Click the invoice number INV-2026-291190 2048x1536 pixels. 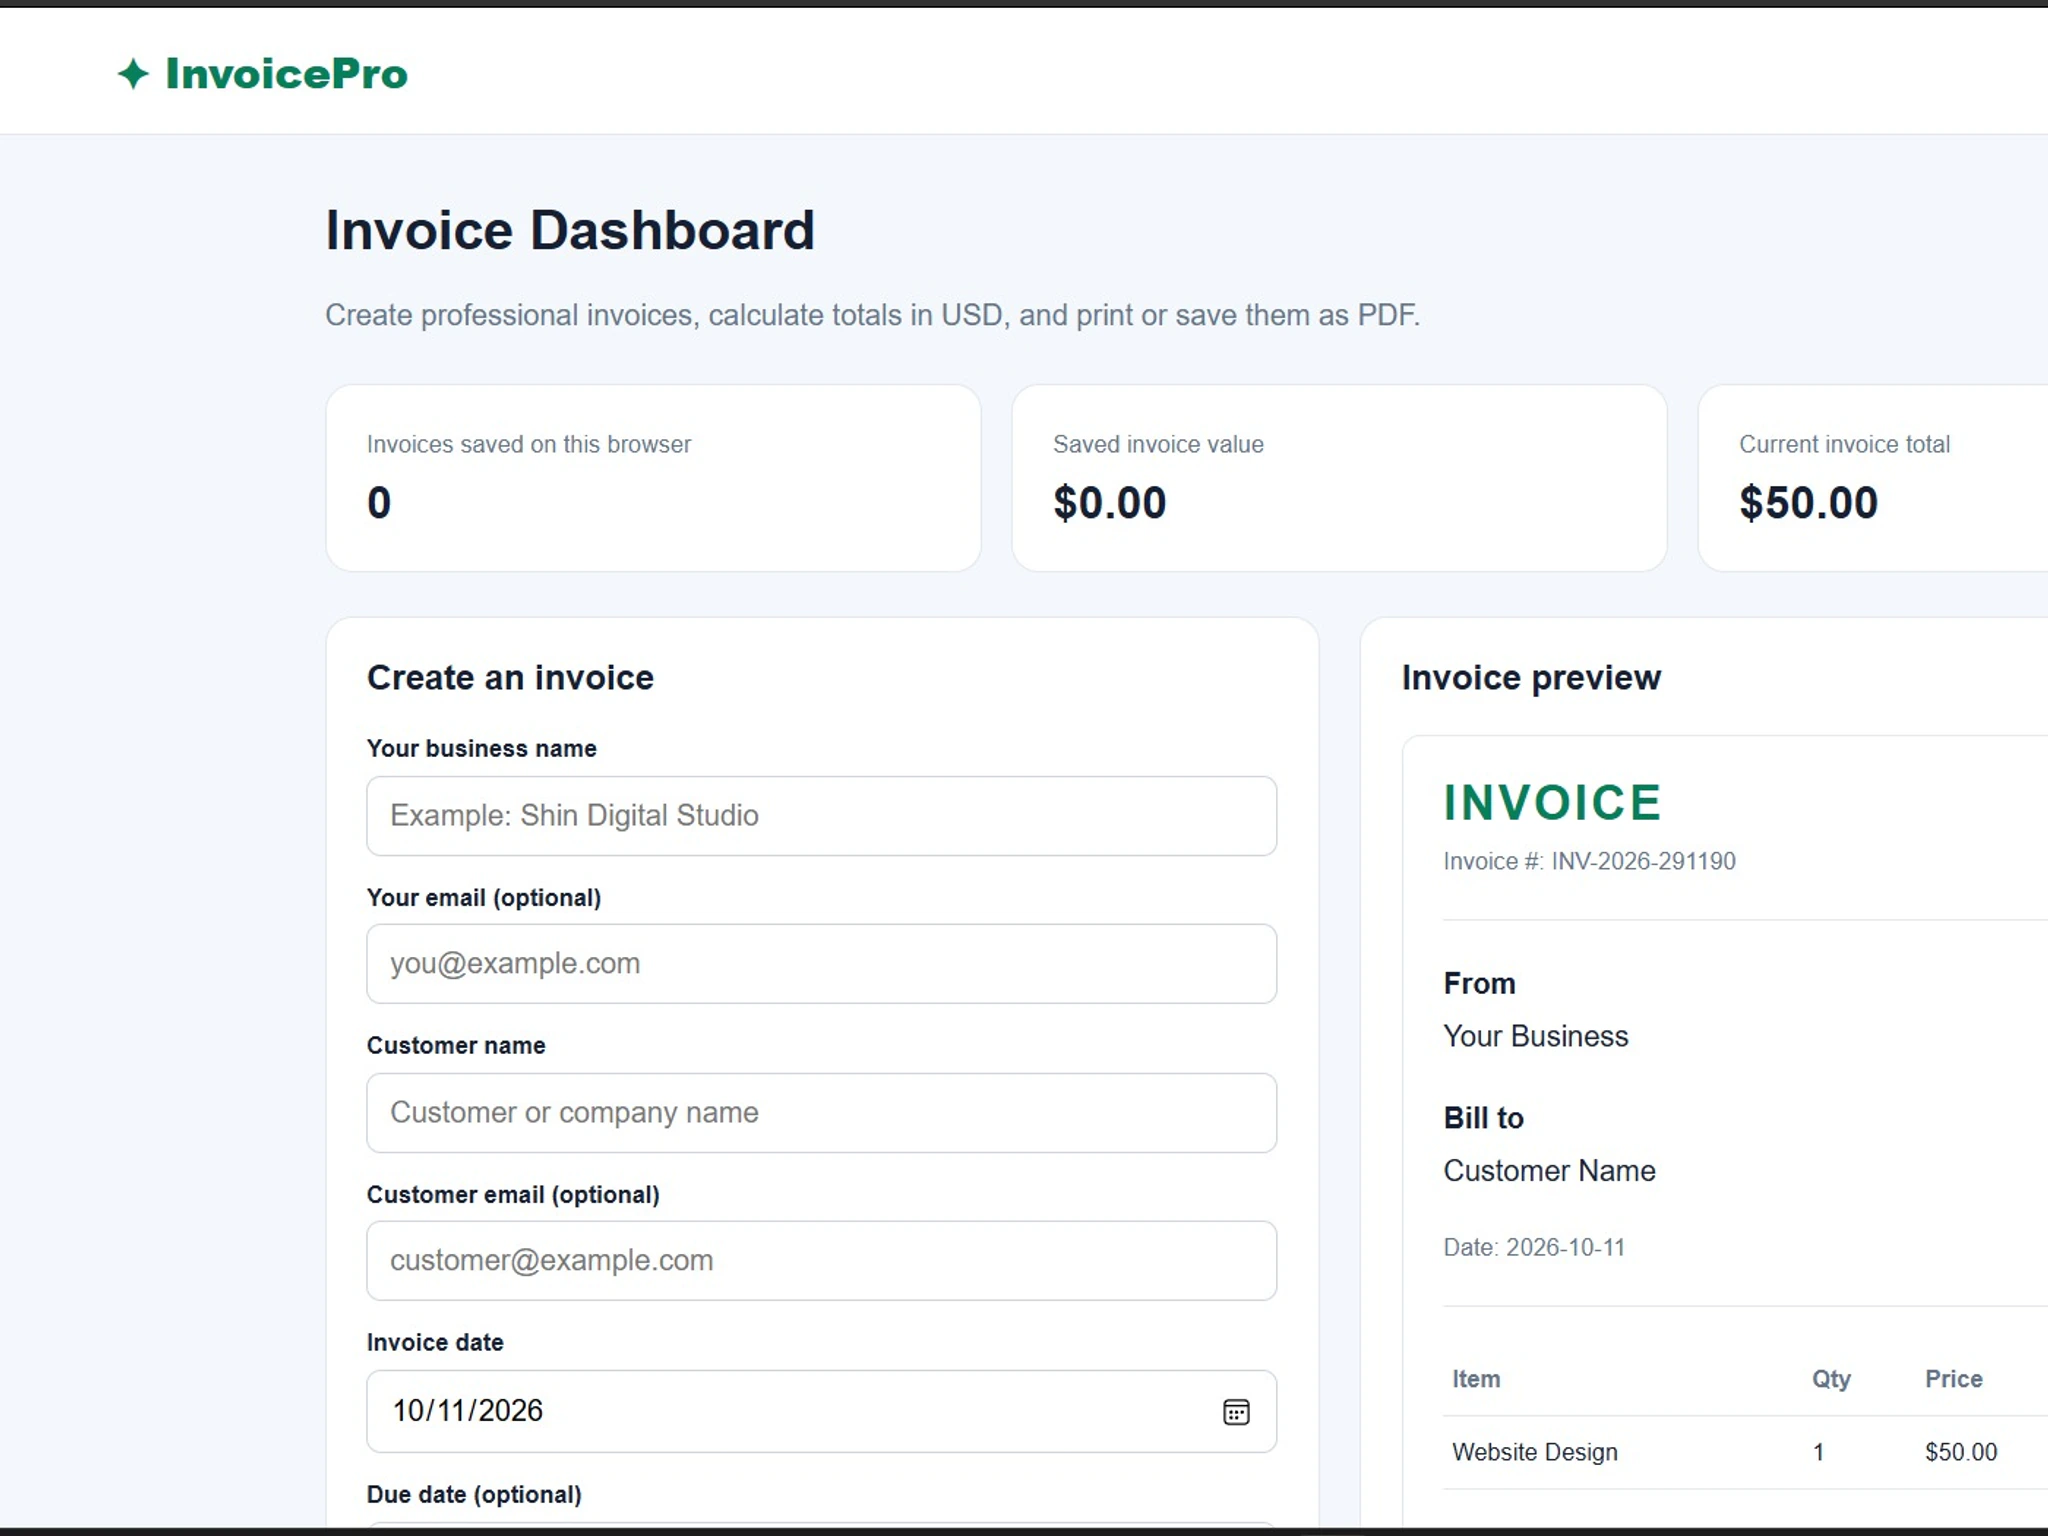click(x=1643, y=861)
